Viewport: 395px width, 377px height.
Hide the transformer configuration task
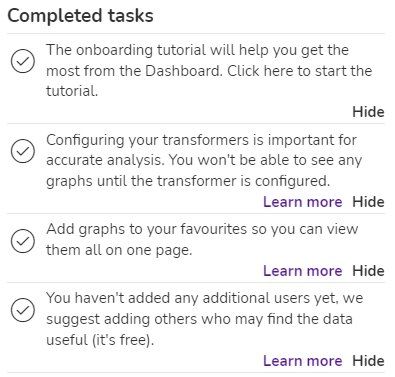pyautogui.click(x=368, y=202)
